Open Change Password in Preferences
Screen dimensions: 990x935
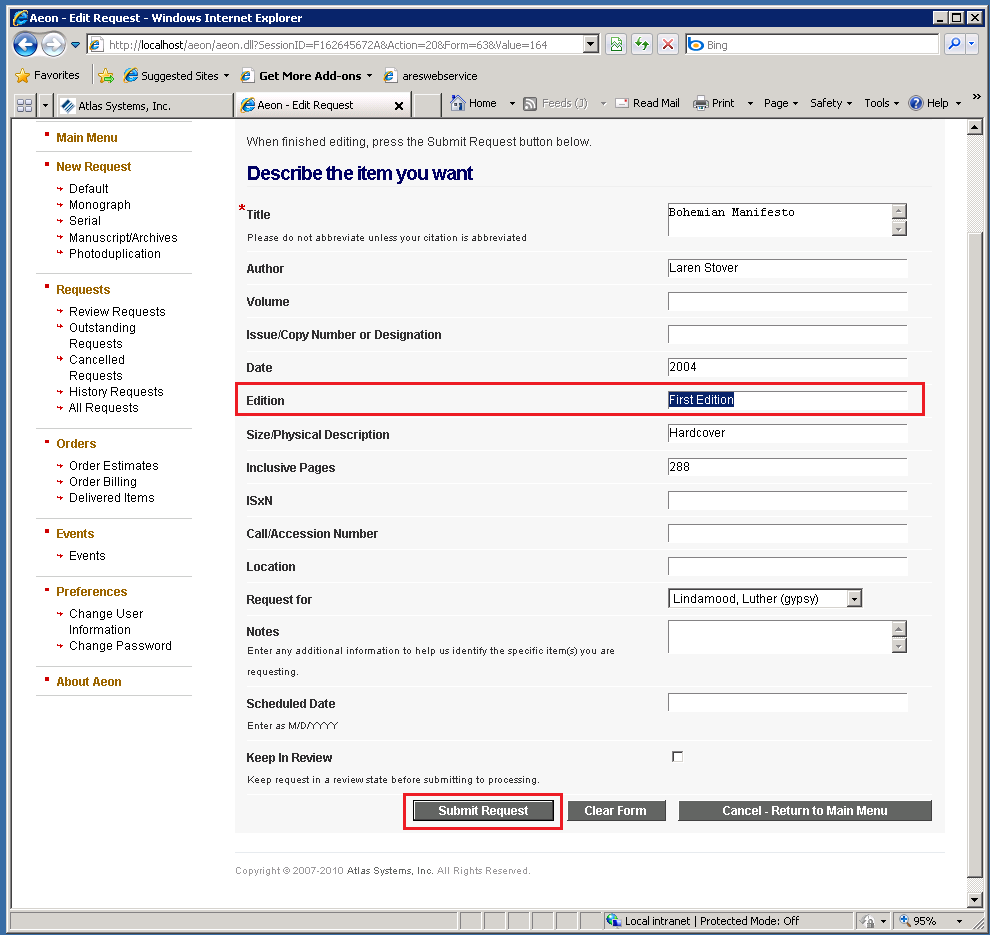120,646
